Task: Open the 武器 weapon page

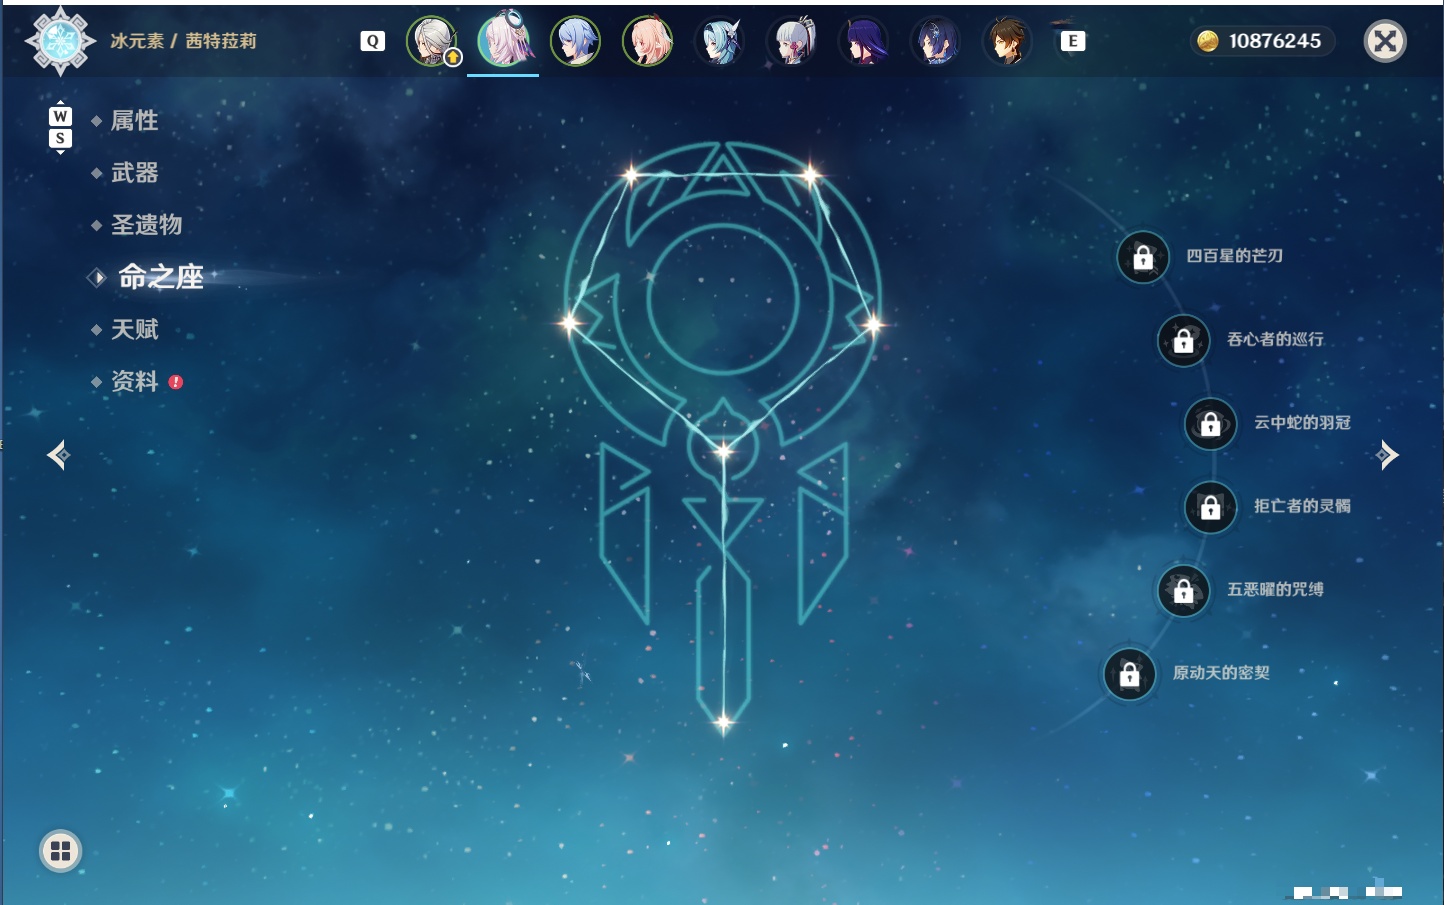Action: 134,173
